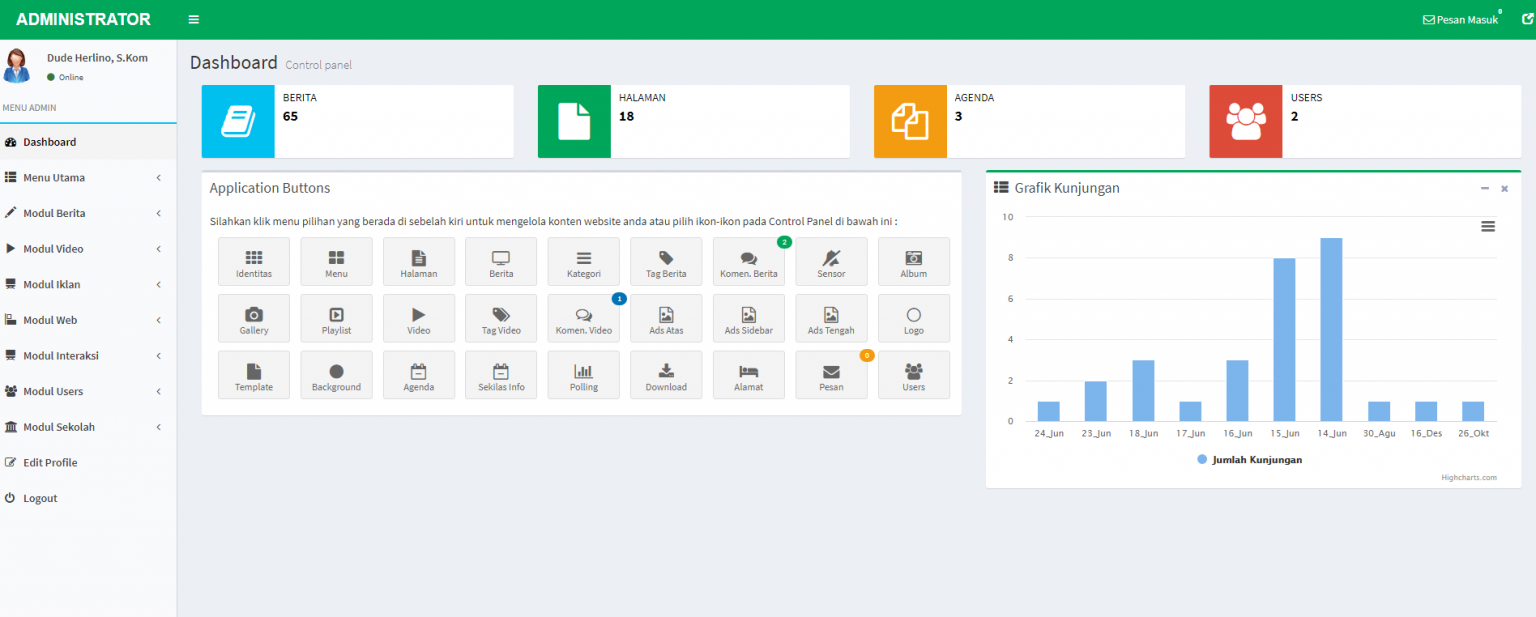The width and height of the screenshot is (1536, 617).
Task: Open the Playlist icon button
Action: coord(336,319)
